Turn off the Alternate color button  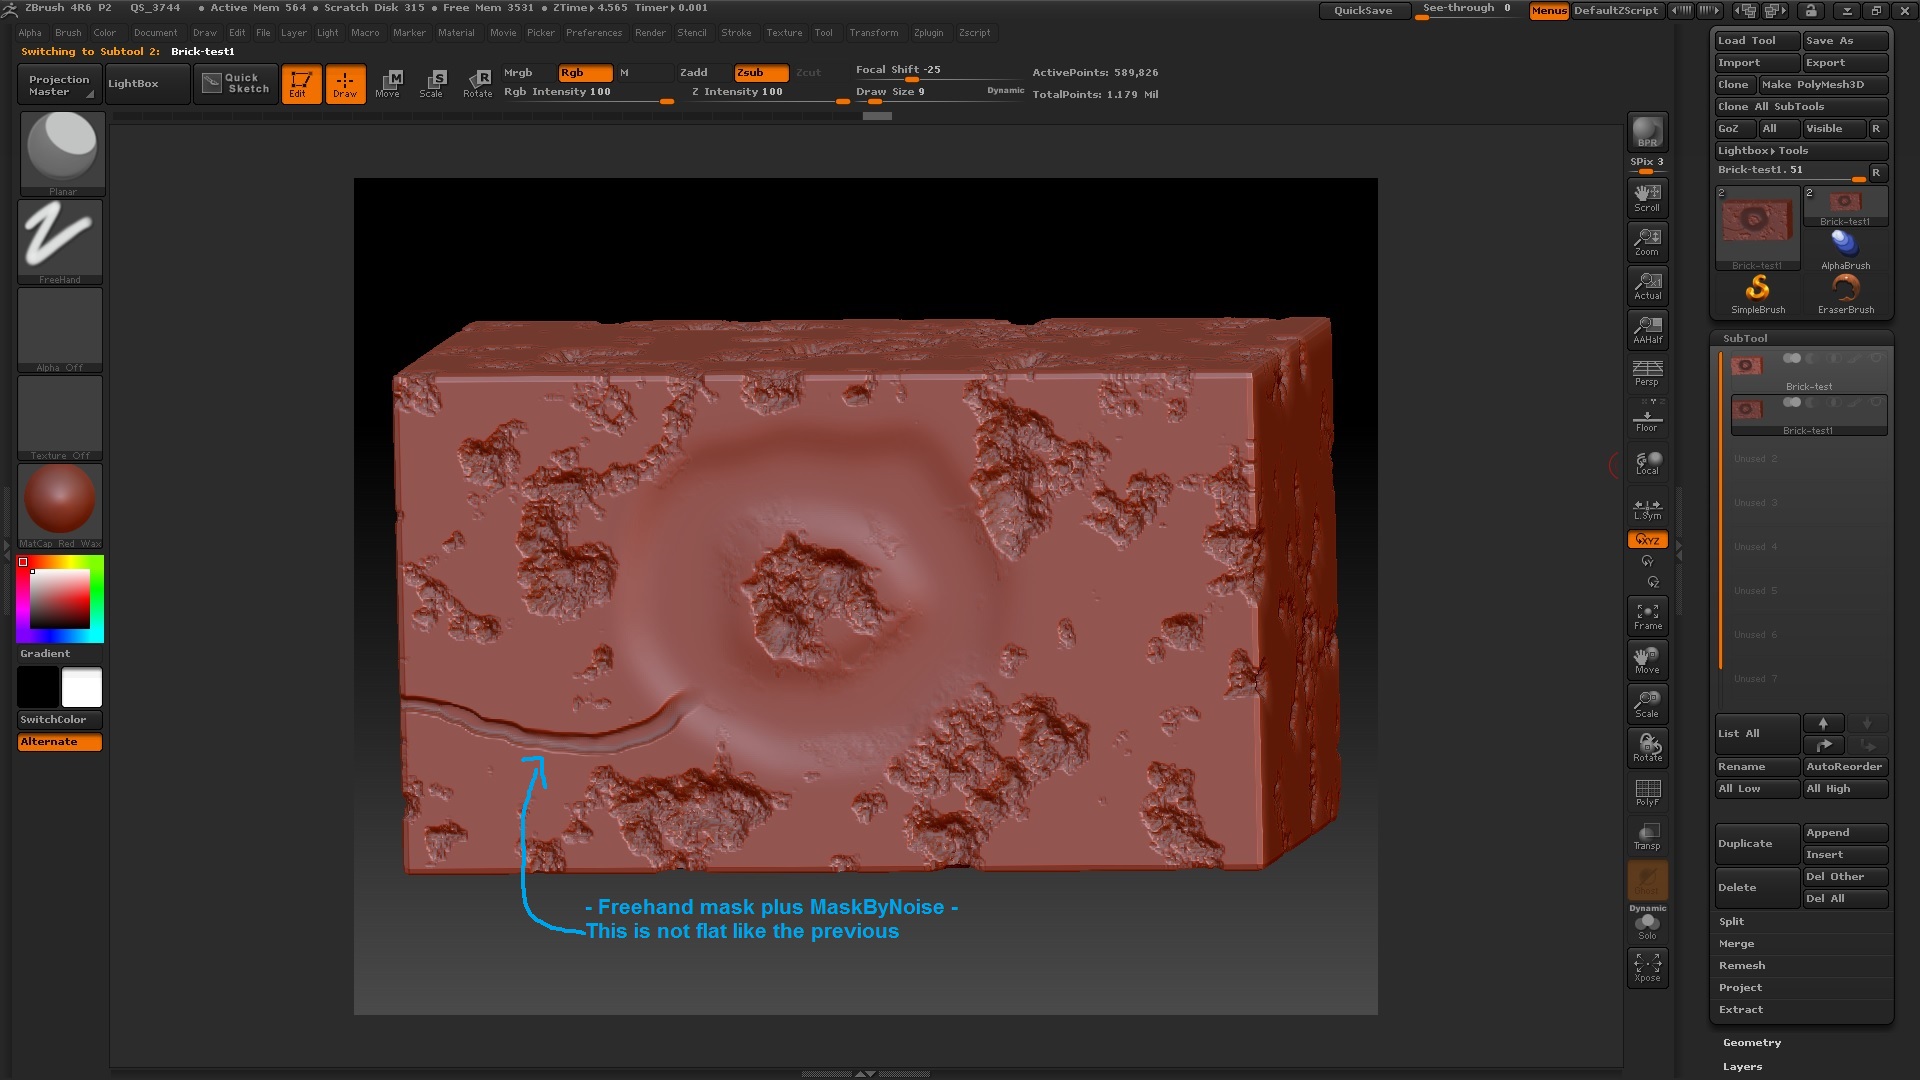[60, 742]
